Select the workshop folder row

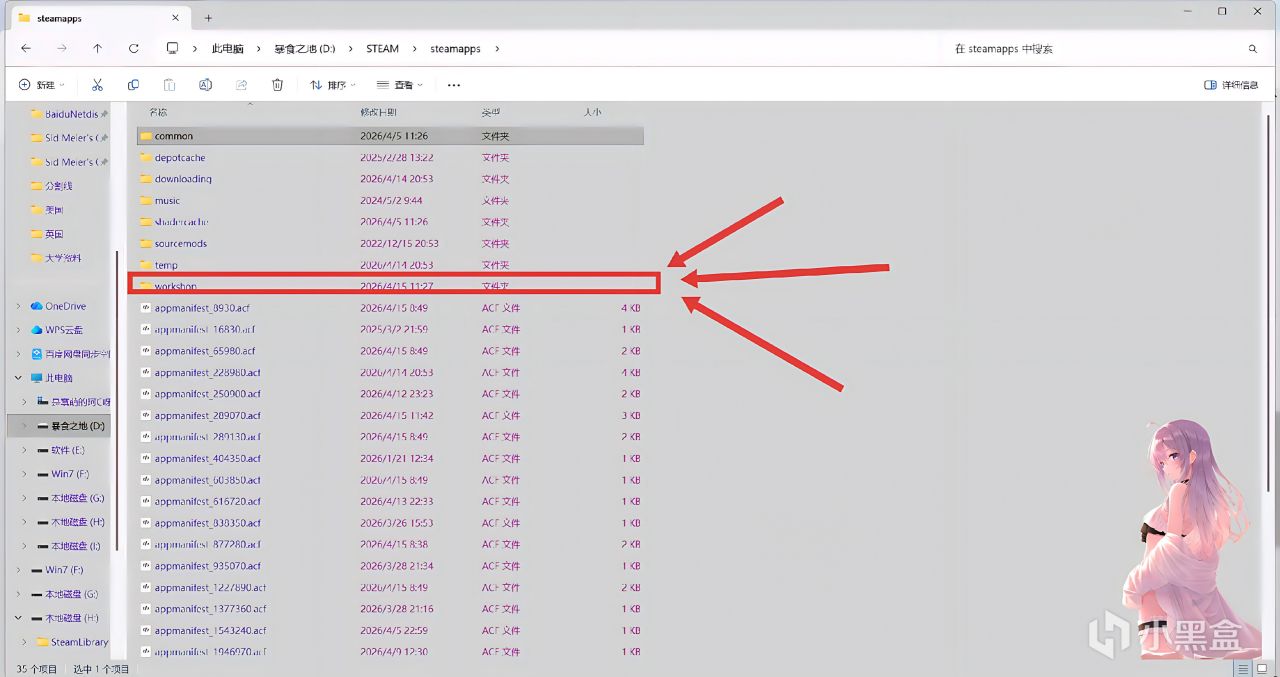(390, 286)
